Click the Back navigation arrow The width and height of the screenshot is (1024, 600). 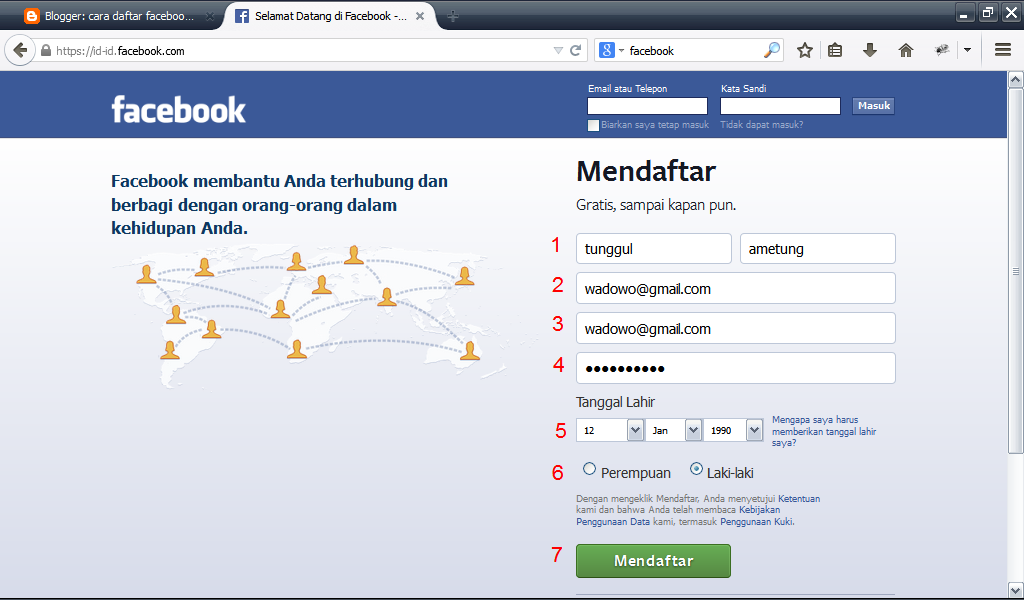20,49
